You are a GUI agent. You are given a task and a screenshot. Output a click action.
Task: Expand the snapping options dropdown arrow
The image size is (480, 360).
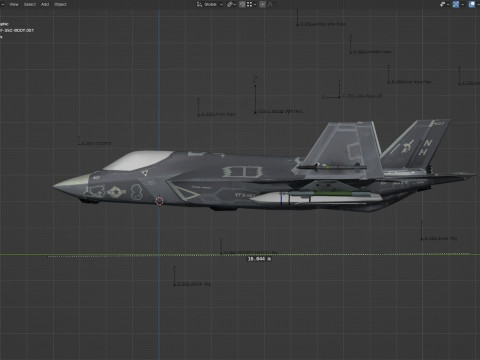pos(255,4)
